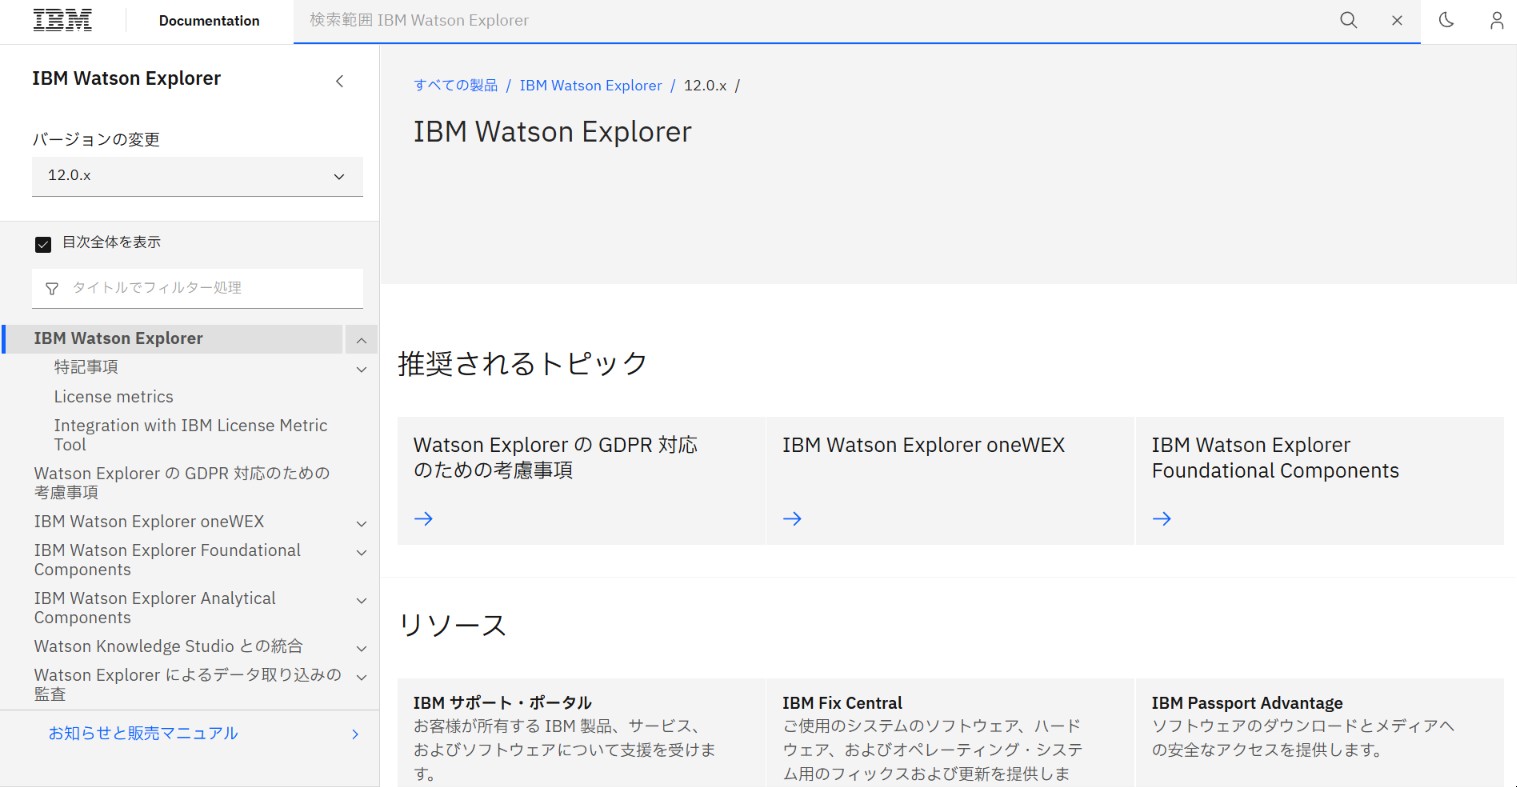Collapse the sidebar with left chevron

pos(340,81)
